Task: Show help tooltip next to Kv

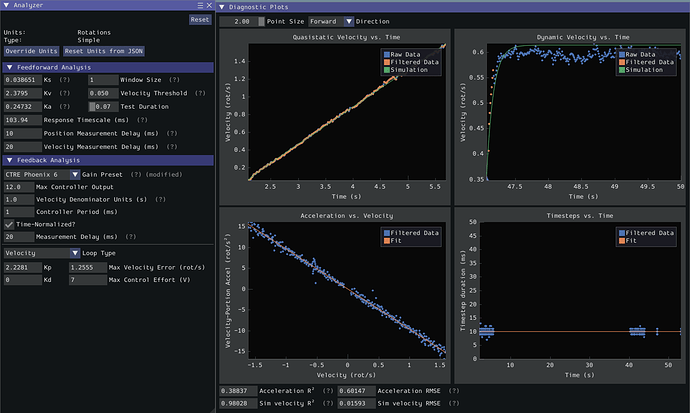Action: (65, 93)
